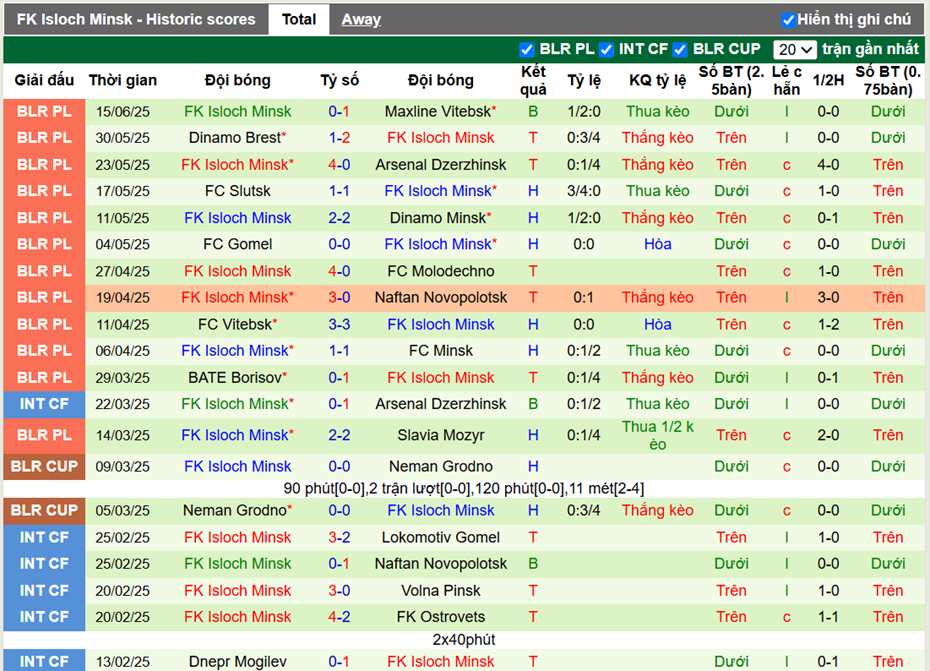Toggle the Hiển thị ghi chú checkbox
This screenshot has height=671, width=930.
pyautogui.click(x=788, y=20)
